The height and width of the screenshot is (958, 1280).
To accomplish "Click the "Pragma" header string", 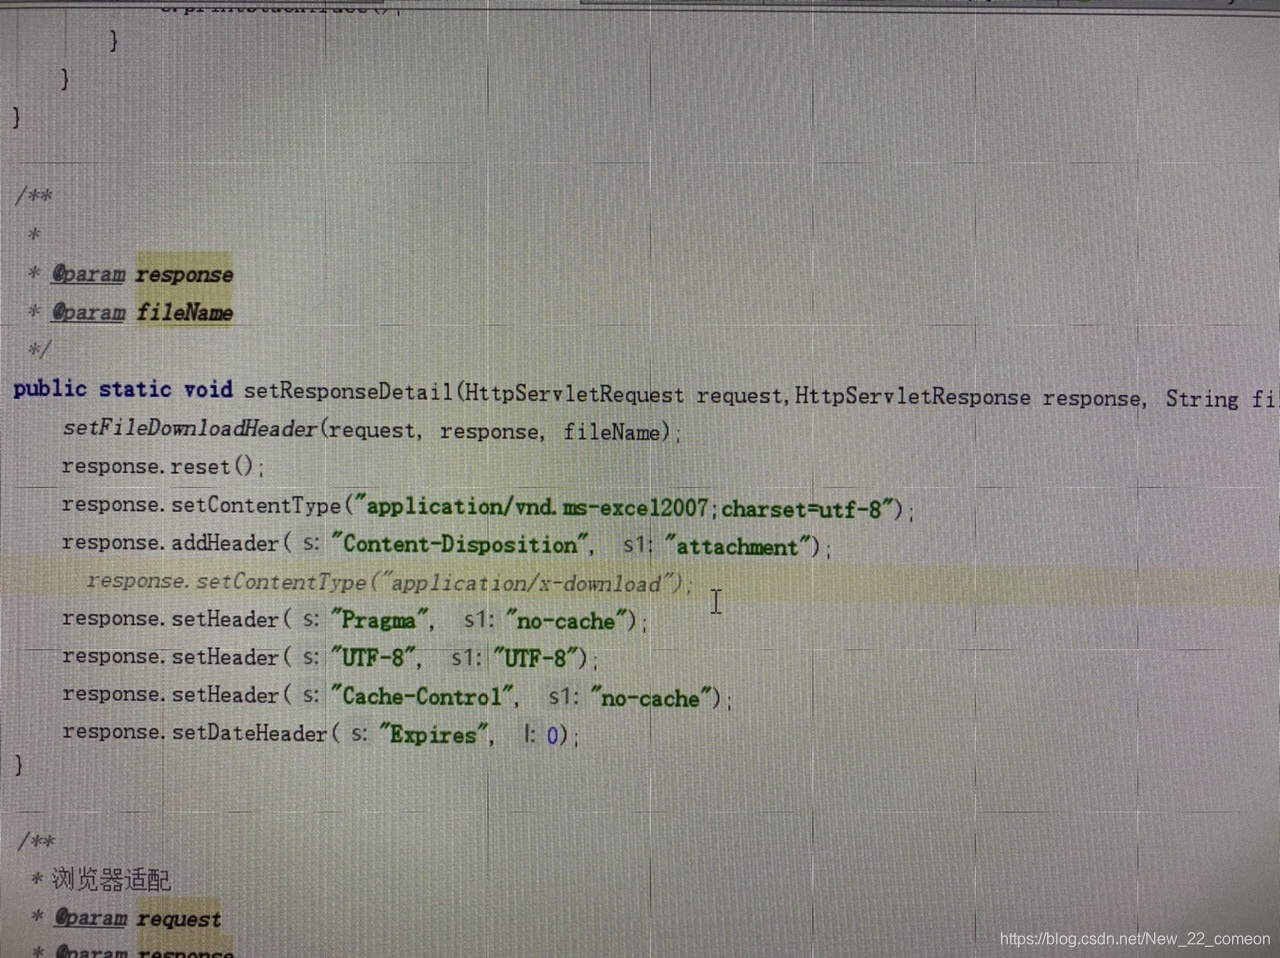I will [379, 620].
